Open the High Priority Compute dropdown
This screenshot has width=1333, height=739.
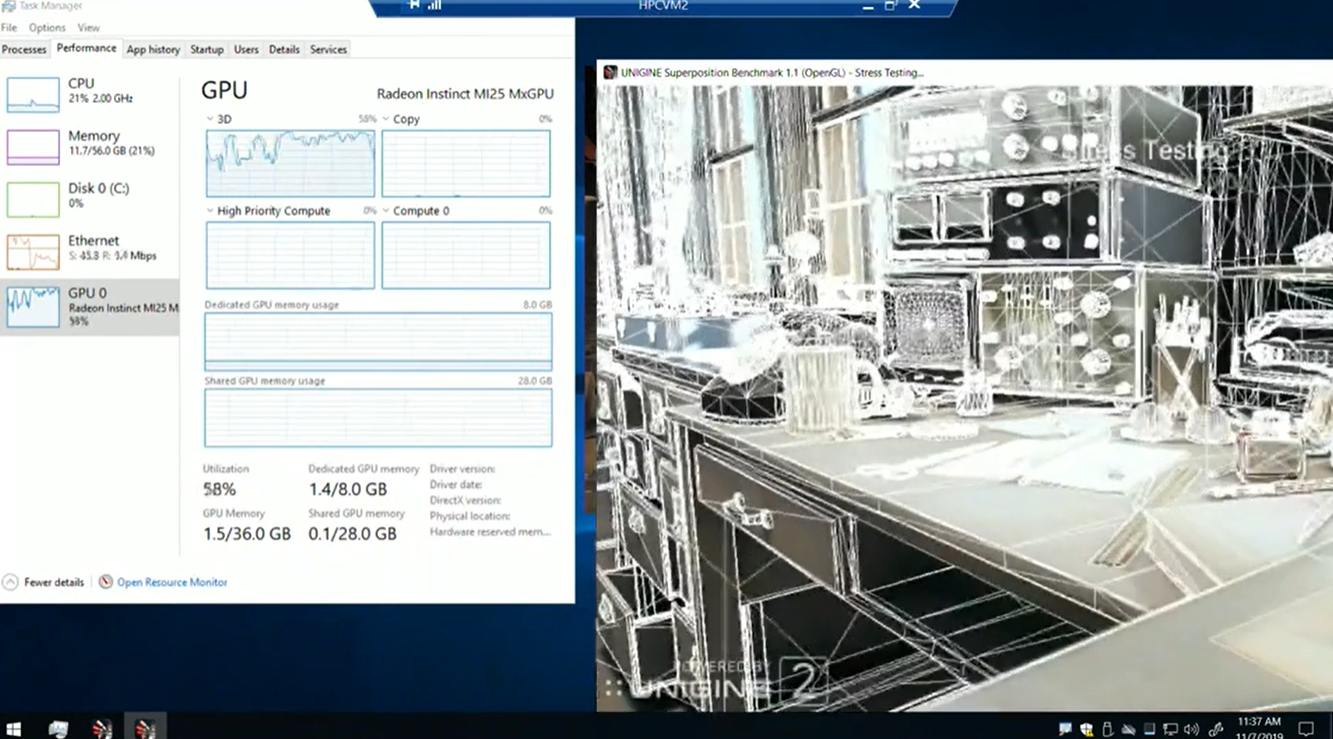click(x=210, y=211)
